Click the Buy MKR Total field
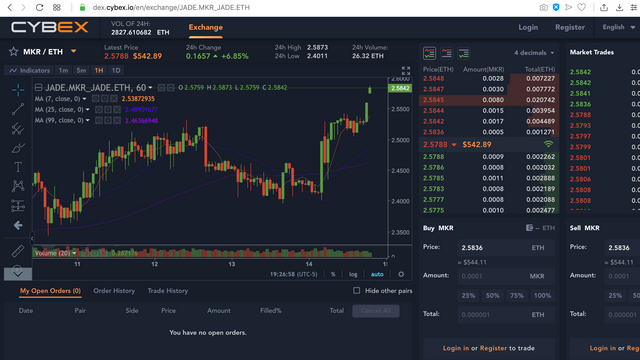The width and height of the screenshot is (640, 360). point(506,315)
